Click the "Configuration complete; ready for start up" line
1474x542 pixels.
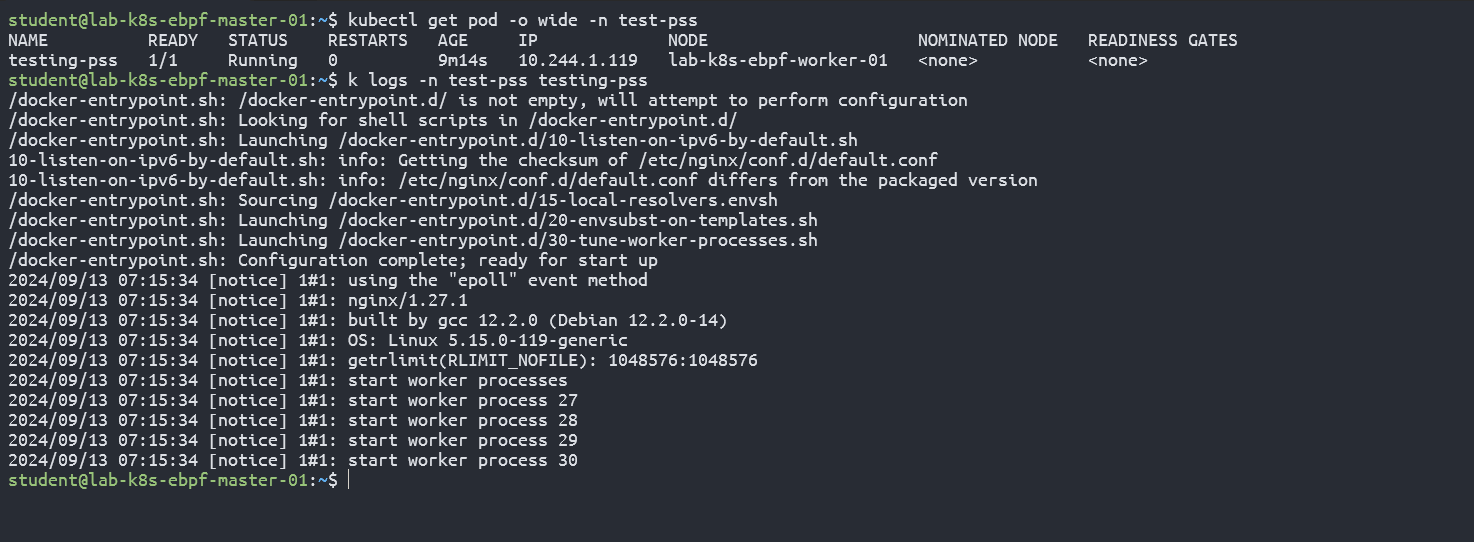pos(447,260)
